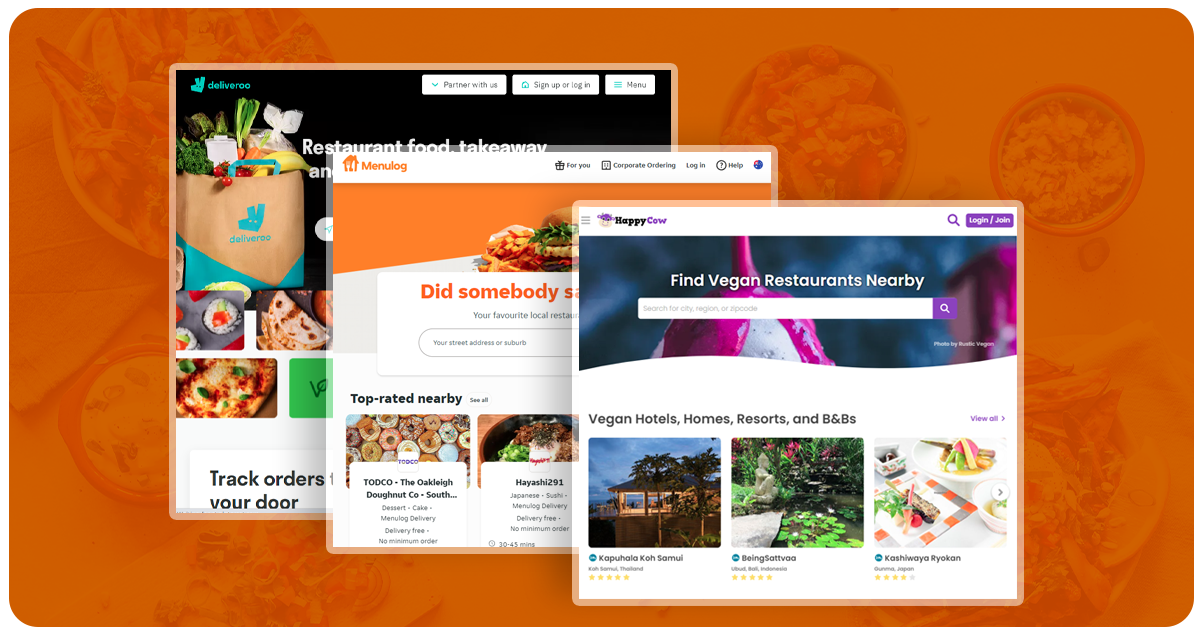Click the purple Login / Join button
Viewport: 1202px width, 634px height.
coord(990,220)
